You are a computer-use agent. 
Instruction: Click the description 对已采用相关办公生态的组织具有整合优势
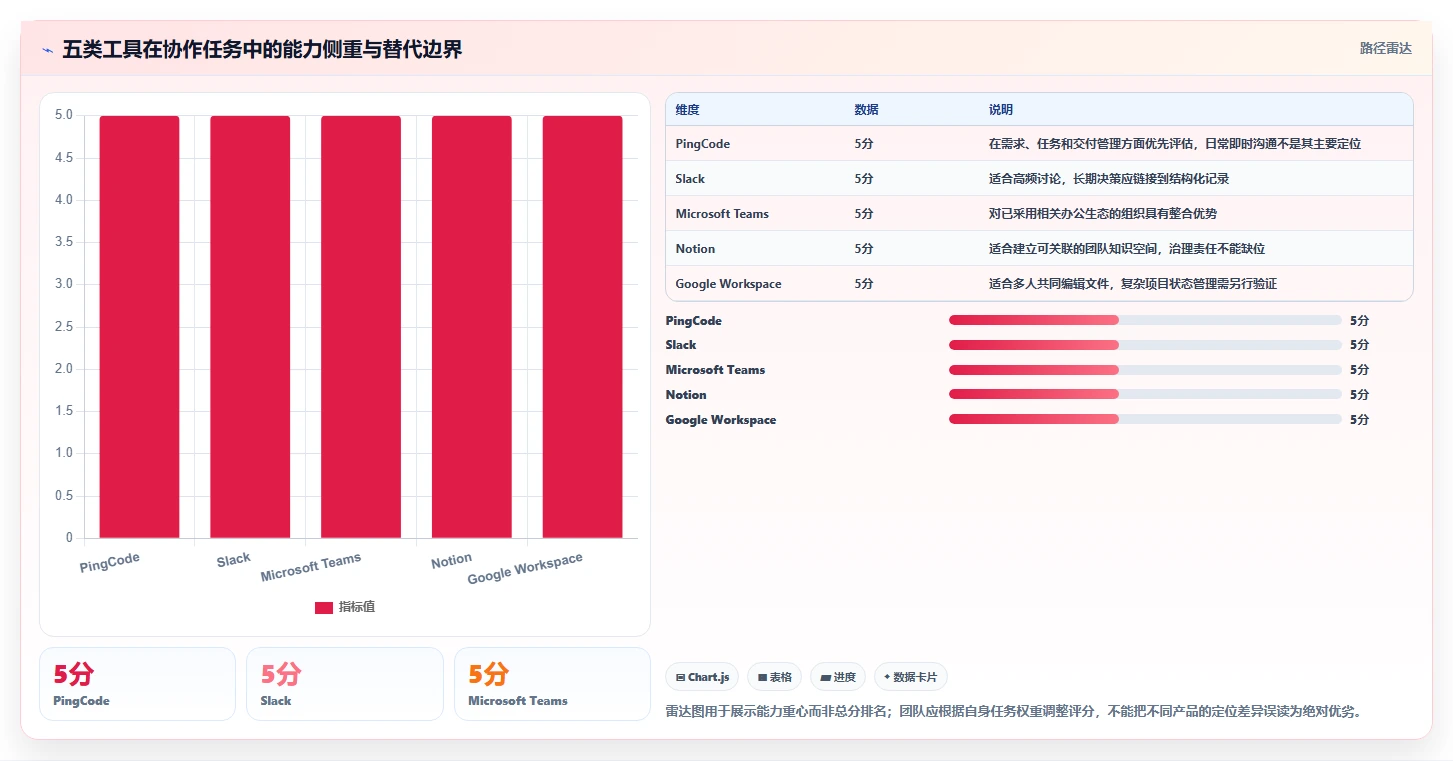(1102, 214)
